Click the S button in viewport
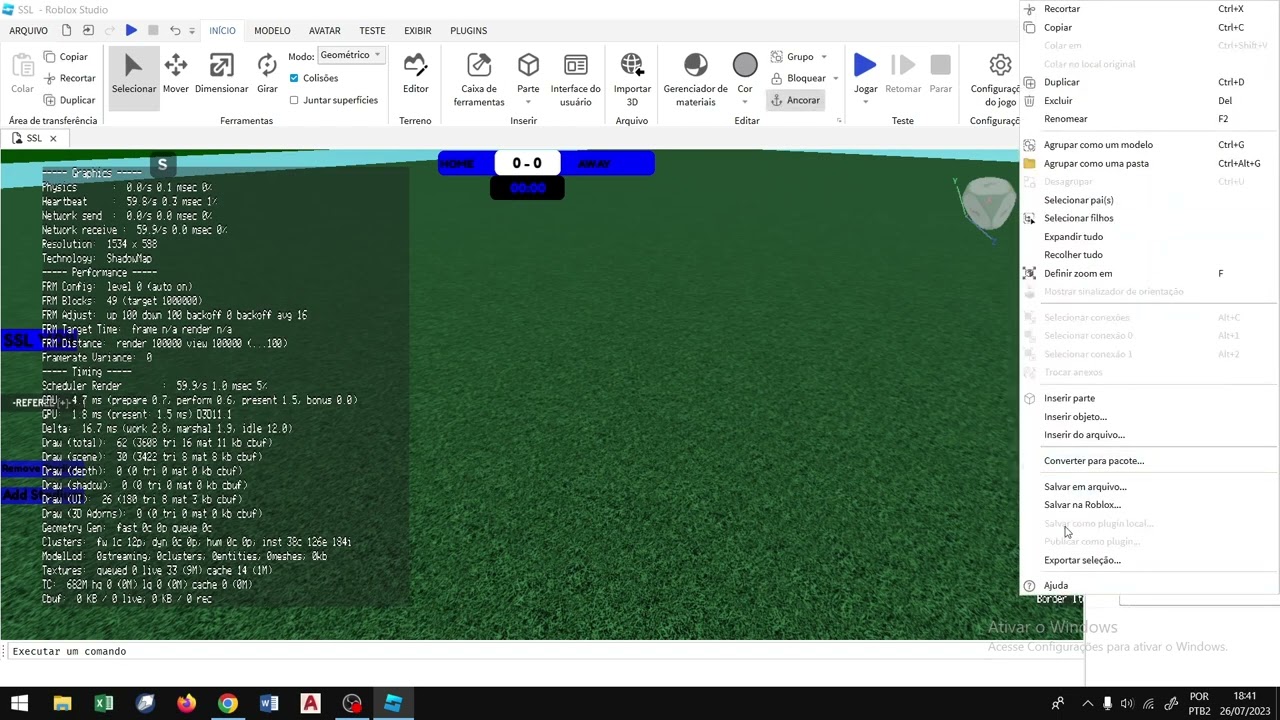Image resolution: width=1280 pixels, height=720 pixels. pos(162,165)
